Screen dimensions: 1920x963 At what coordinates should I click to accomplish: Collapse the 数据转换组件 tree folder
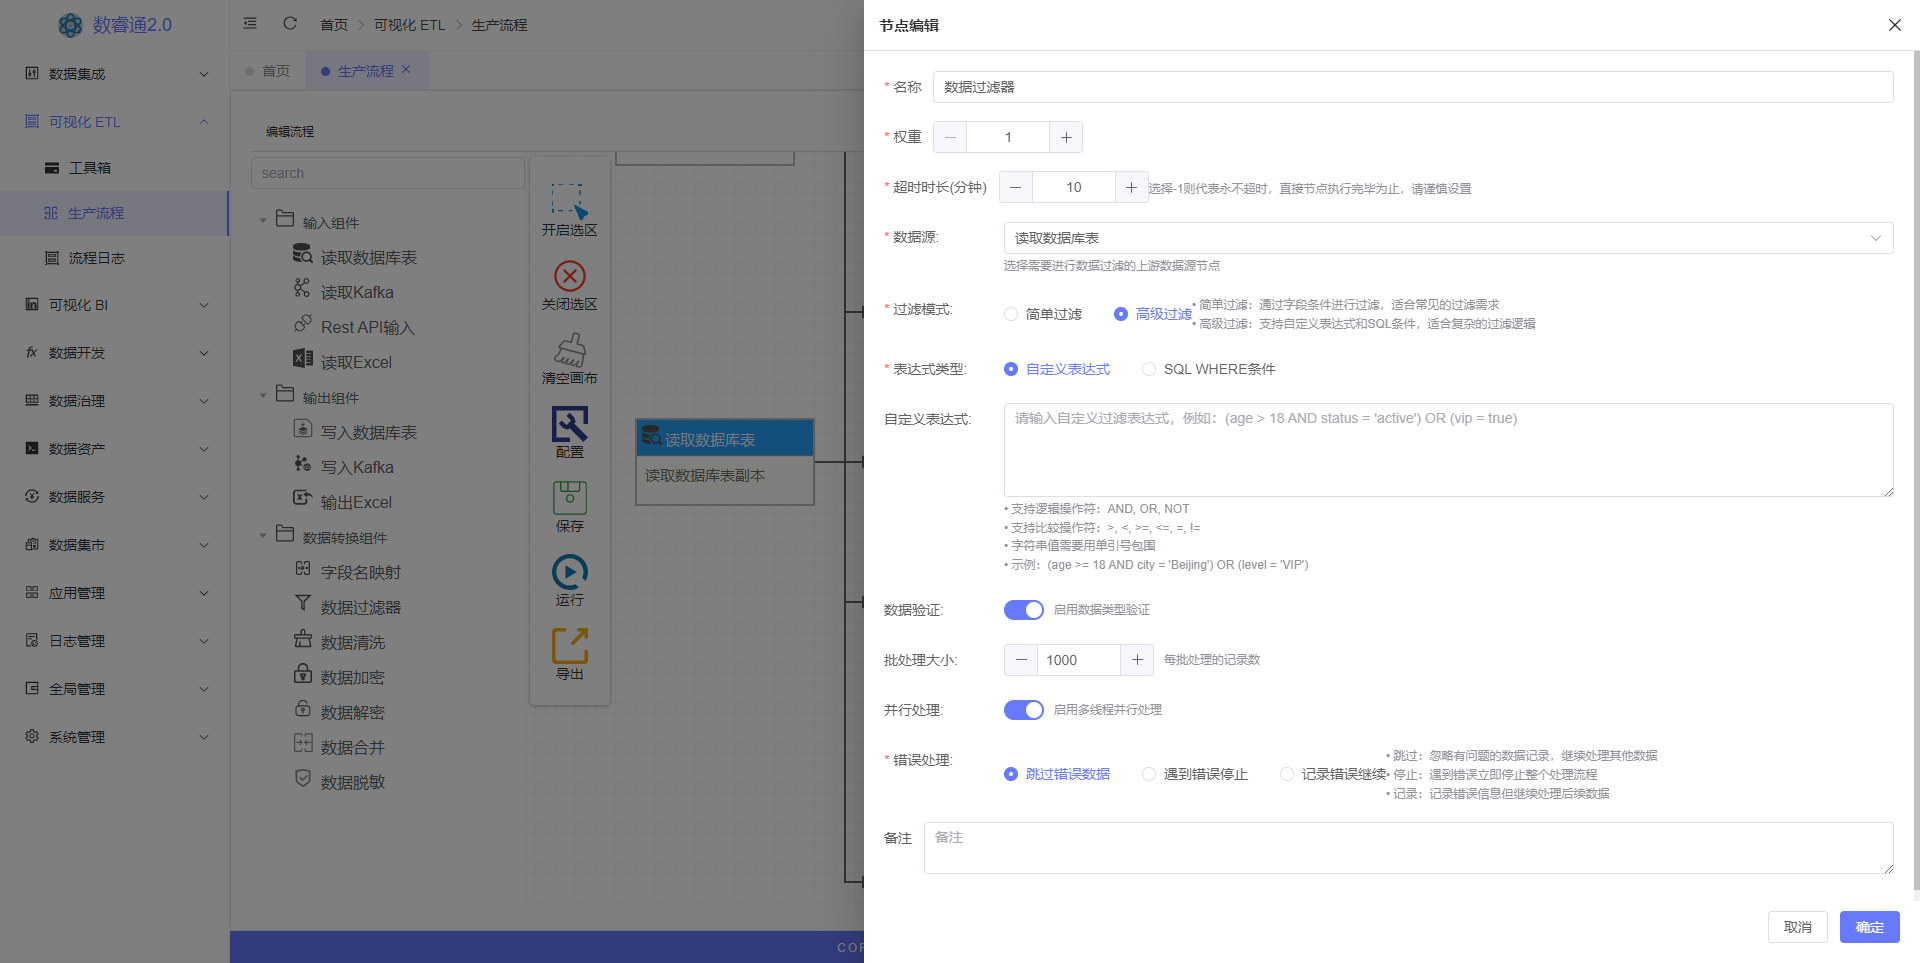[263, 536]
